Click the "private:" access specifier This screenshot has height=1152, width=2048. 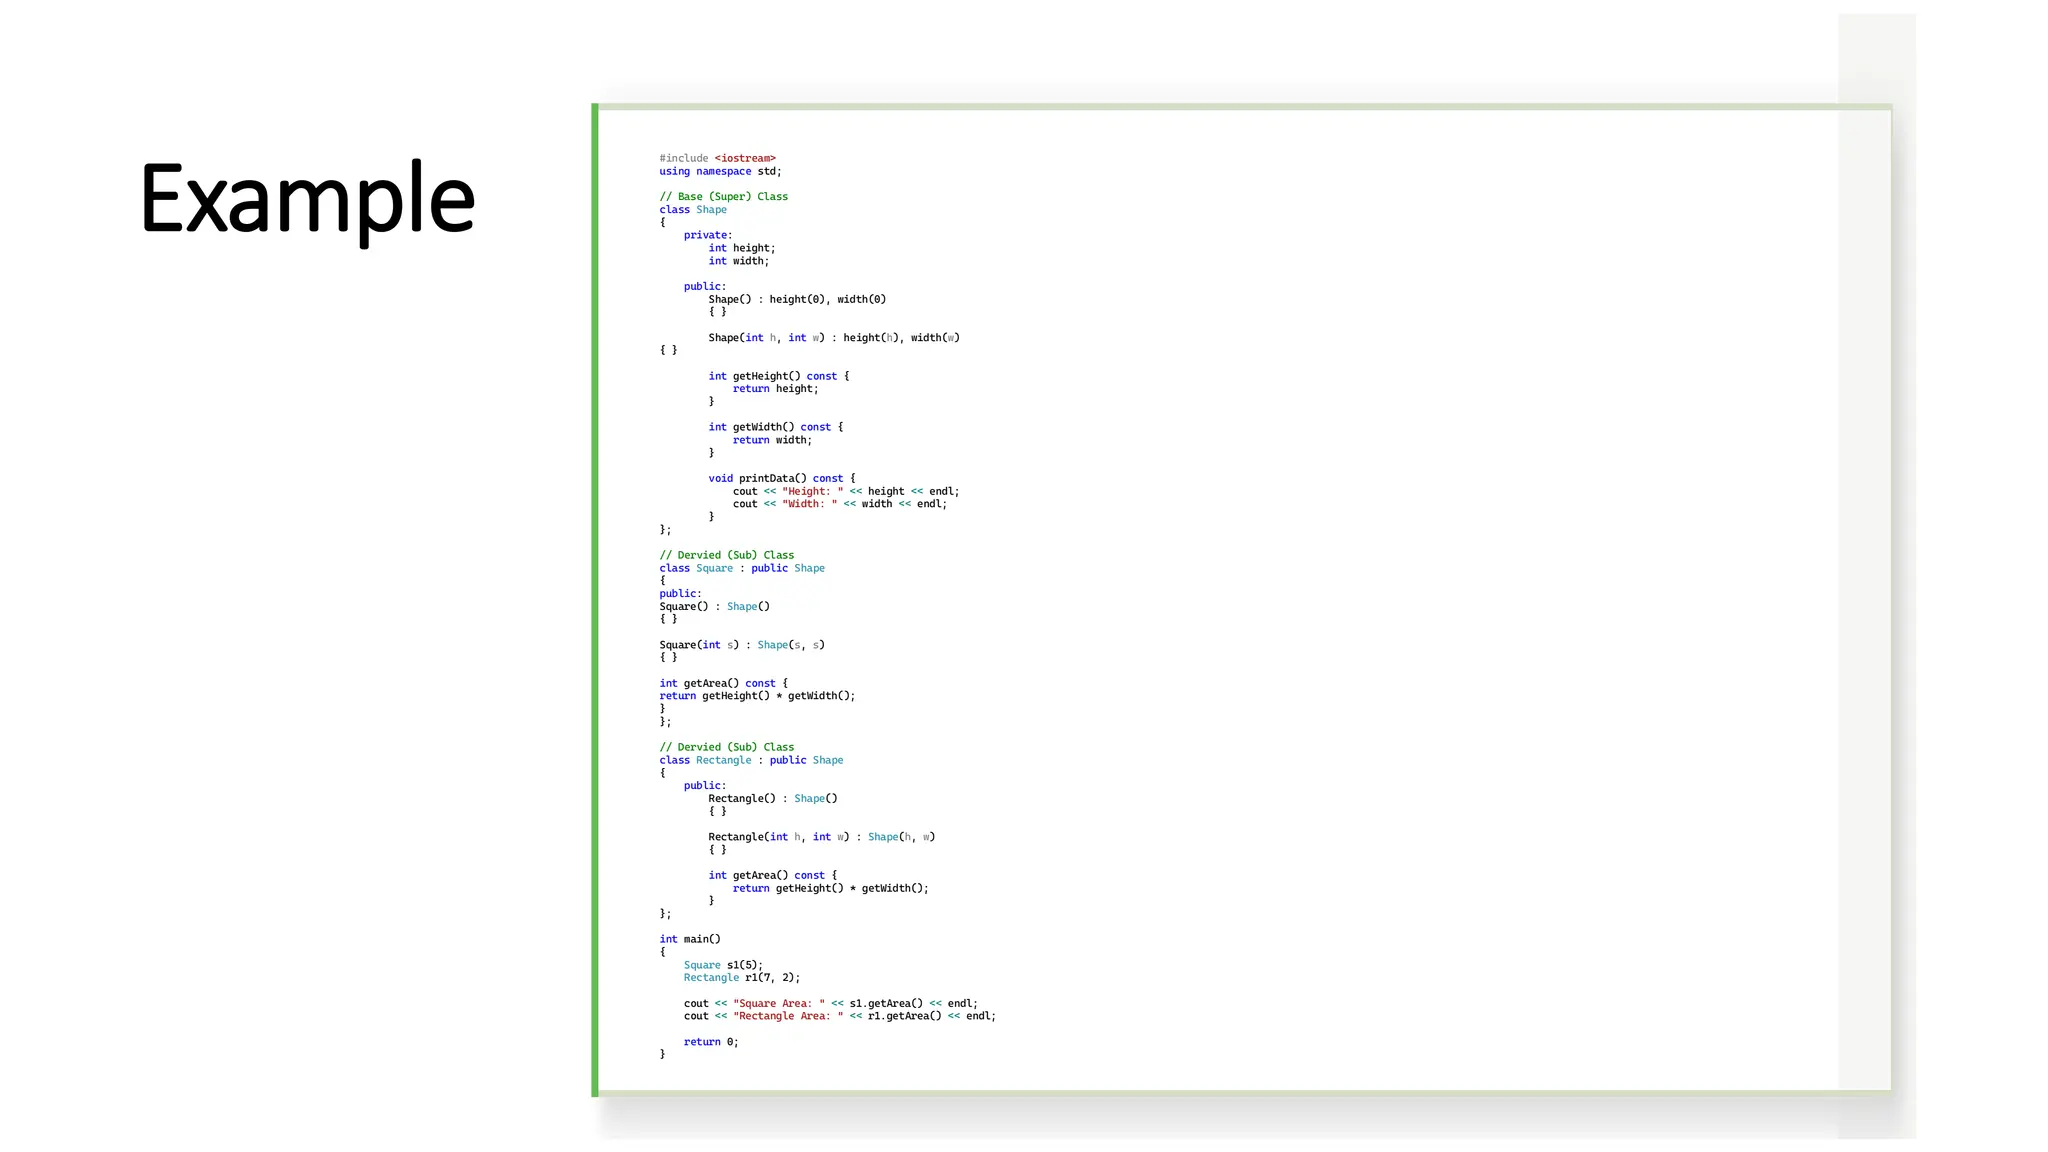(708, 235)
